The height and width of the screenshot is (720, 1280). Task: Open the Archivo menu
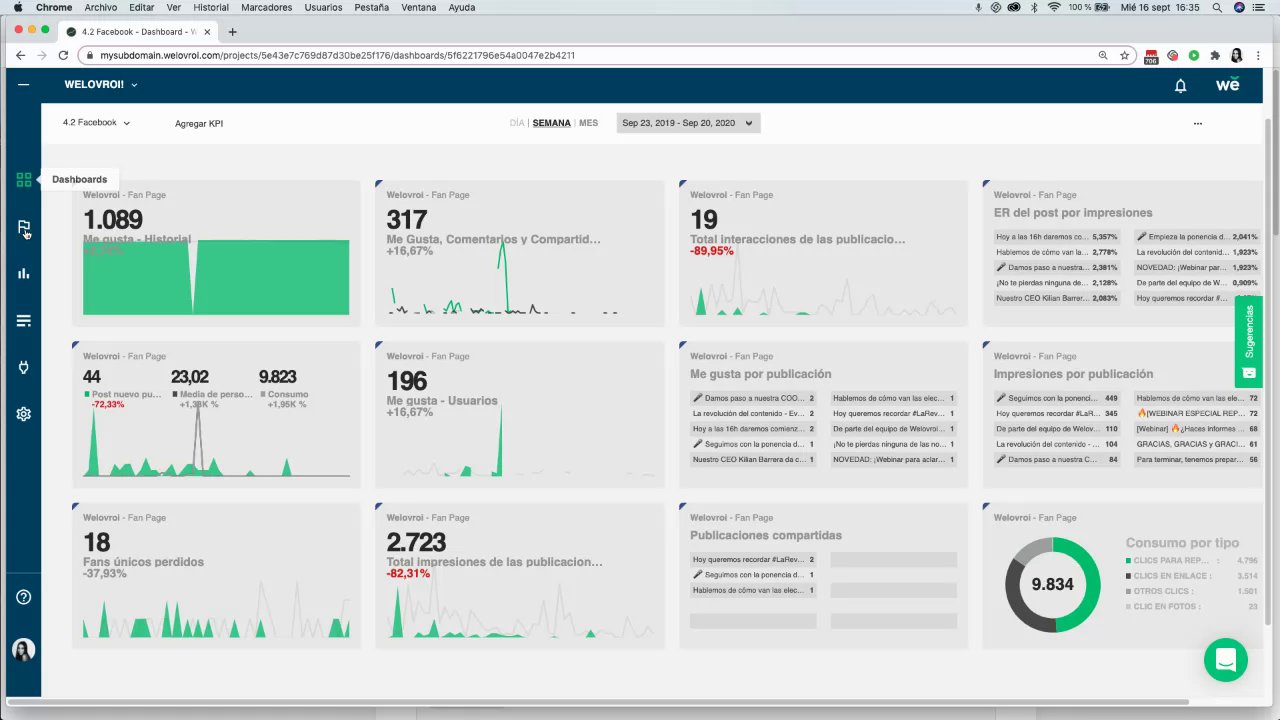101,7
